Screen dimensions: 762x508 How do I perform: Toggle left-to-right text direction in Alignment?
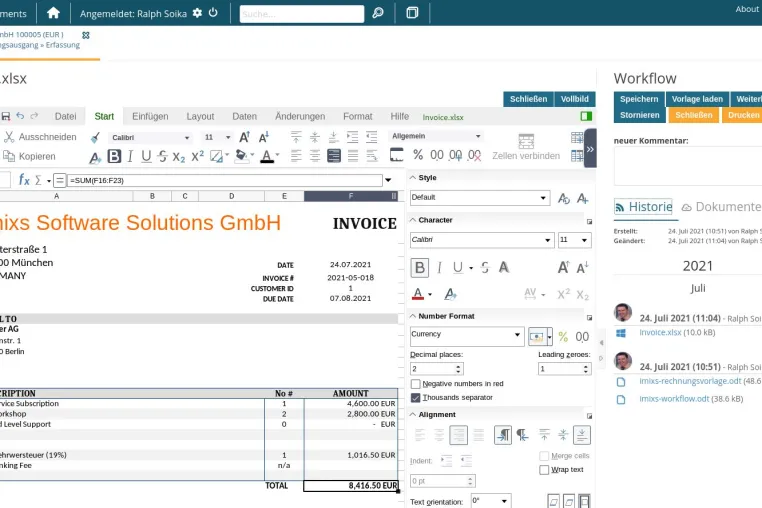(503, 435)
